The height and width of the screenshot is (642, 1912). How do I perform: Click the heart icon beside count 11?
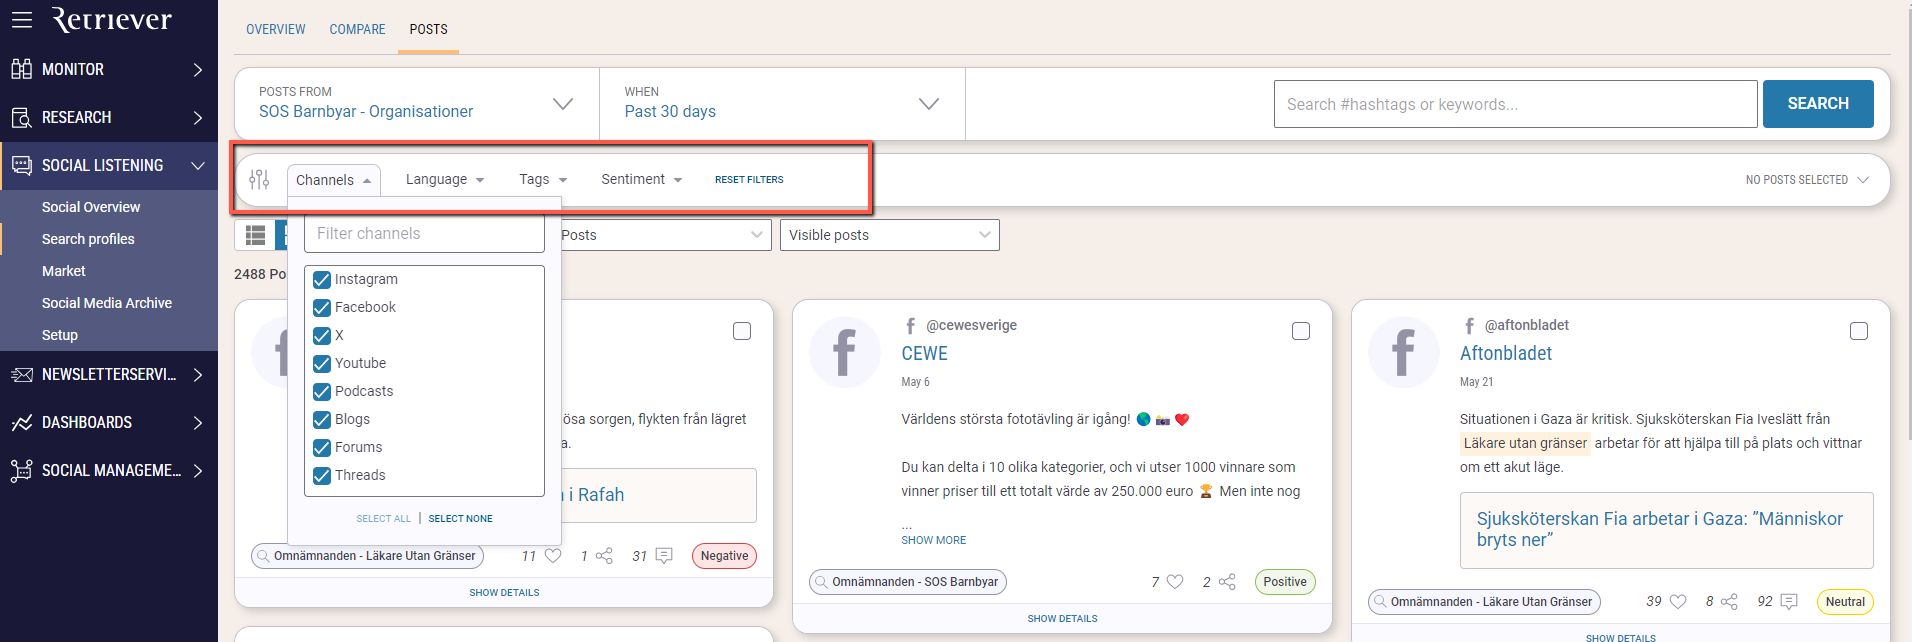[553, 555]
